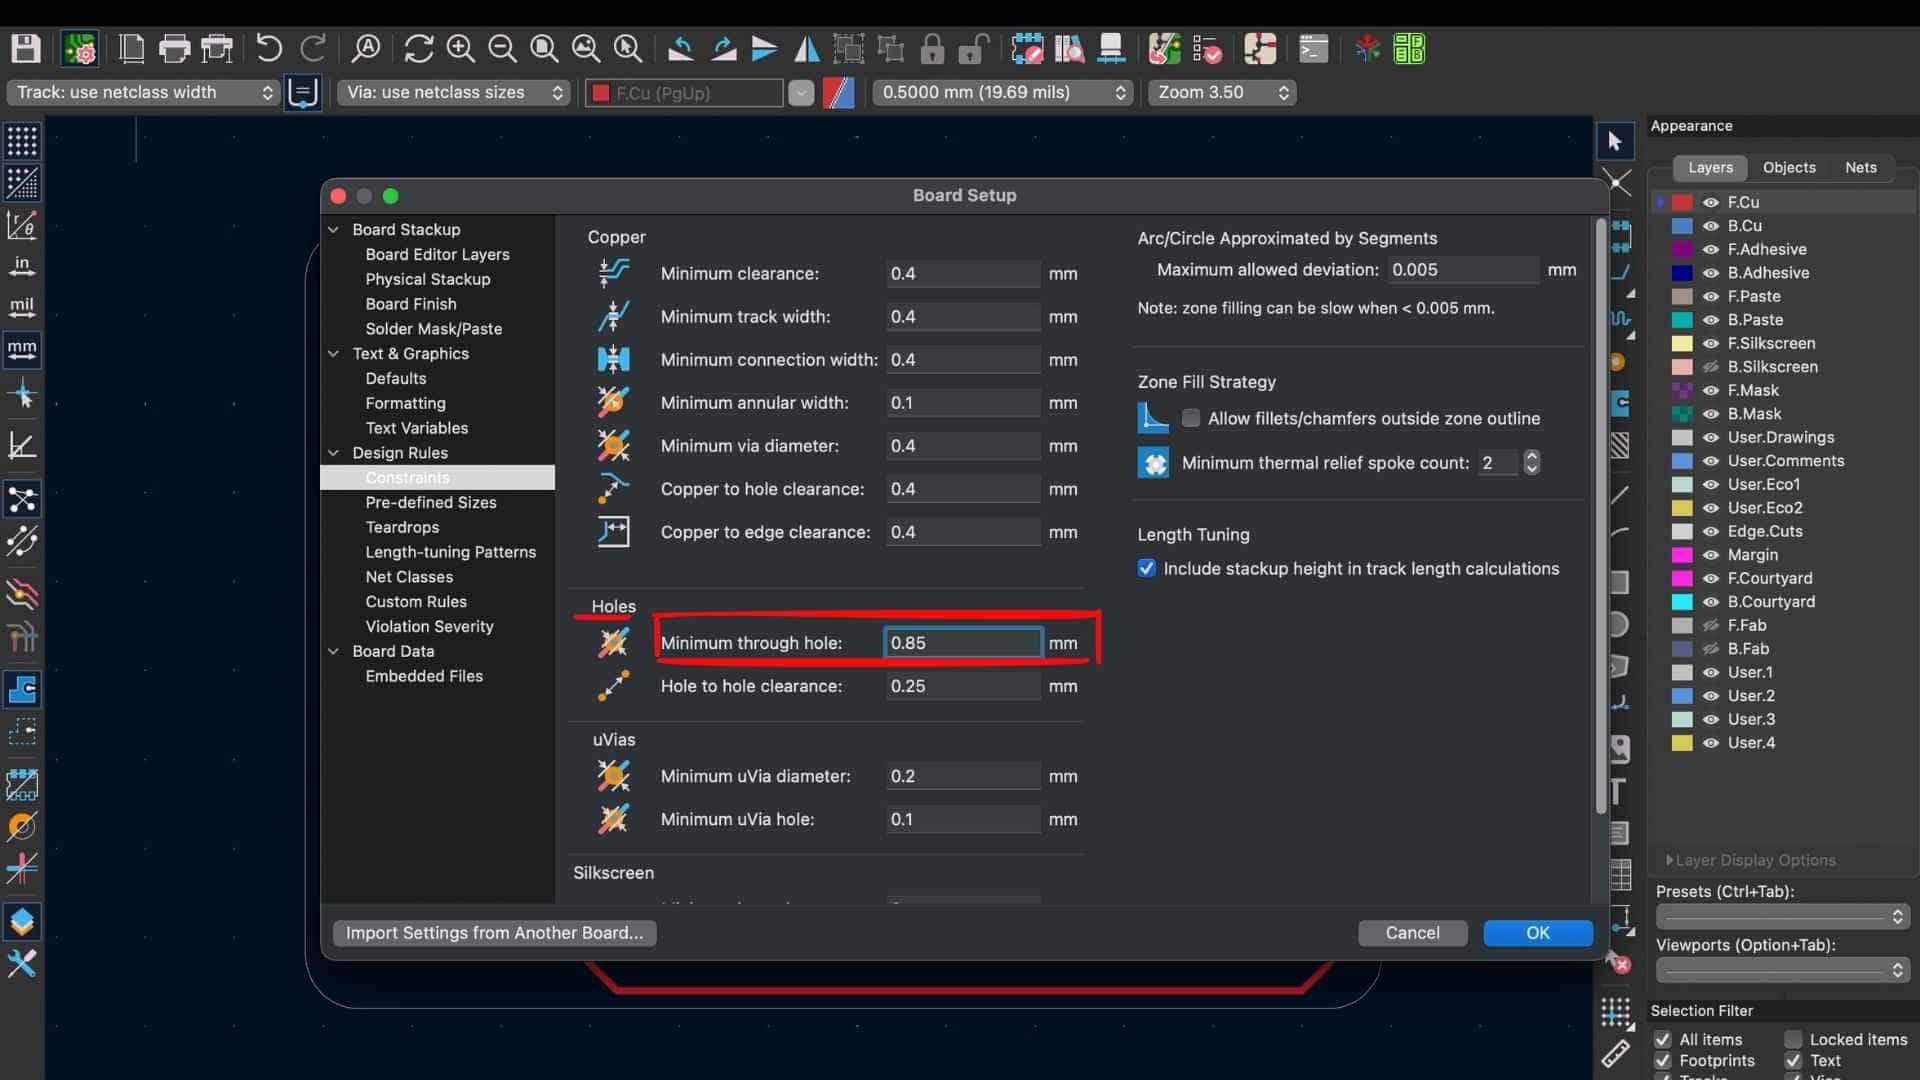
Task: Select the arrow selection tool
Action: point(1614,142)
